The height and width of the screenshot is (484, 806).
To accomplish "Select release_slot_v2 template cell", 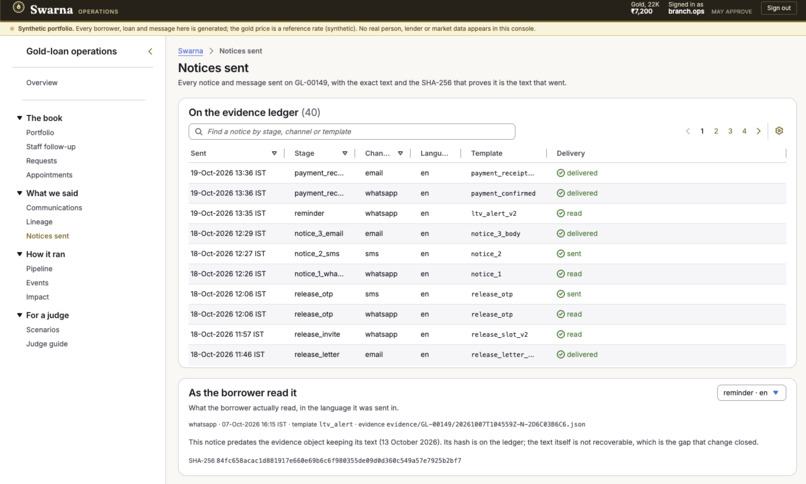I will tap(500, 334).
